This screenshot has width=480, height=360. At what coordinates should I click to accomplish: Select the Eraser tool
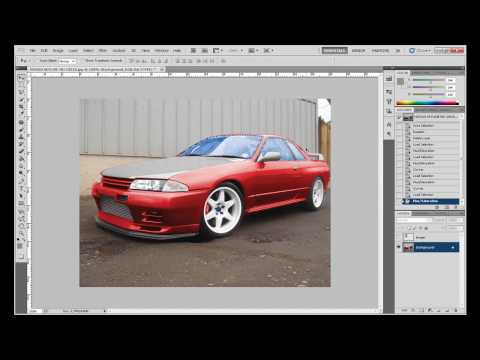pos(22,152)
